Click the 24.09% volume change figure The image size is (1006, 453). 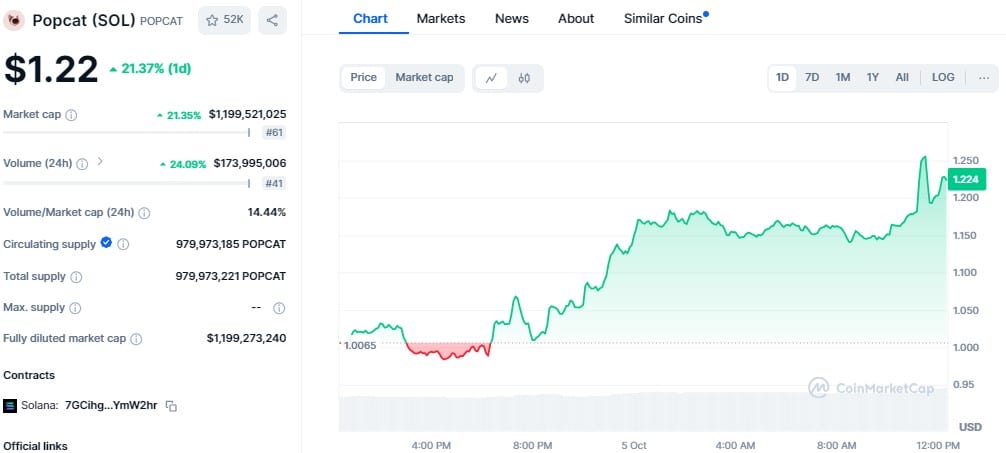(183, 164)
